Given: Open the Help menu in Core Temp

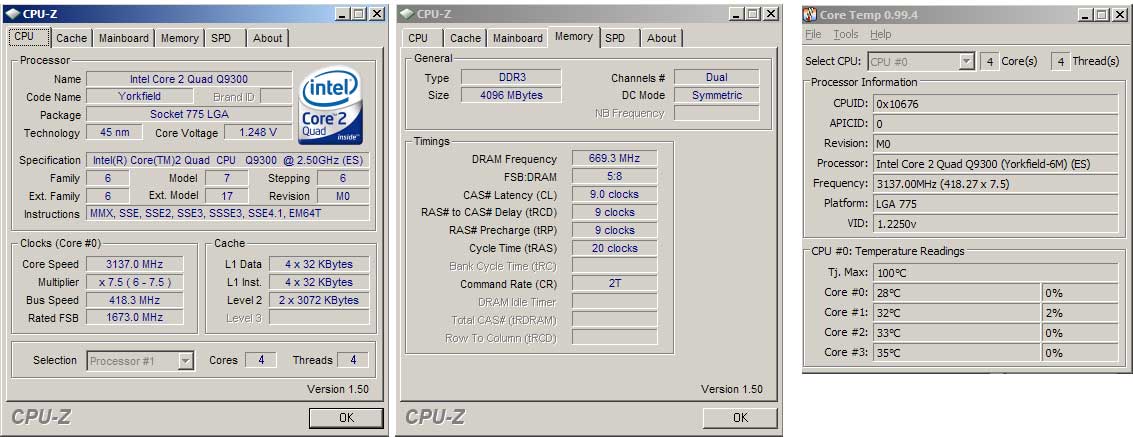Looking at the screenshot, I should (x=880, y=35).
